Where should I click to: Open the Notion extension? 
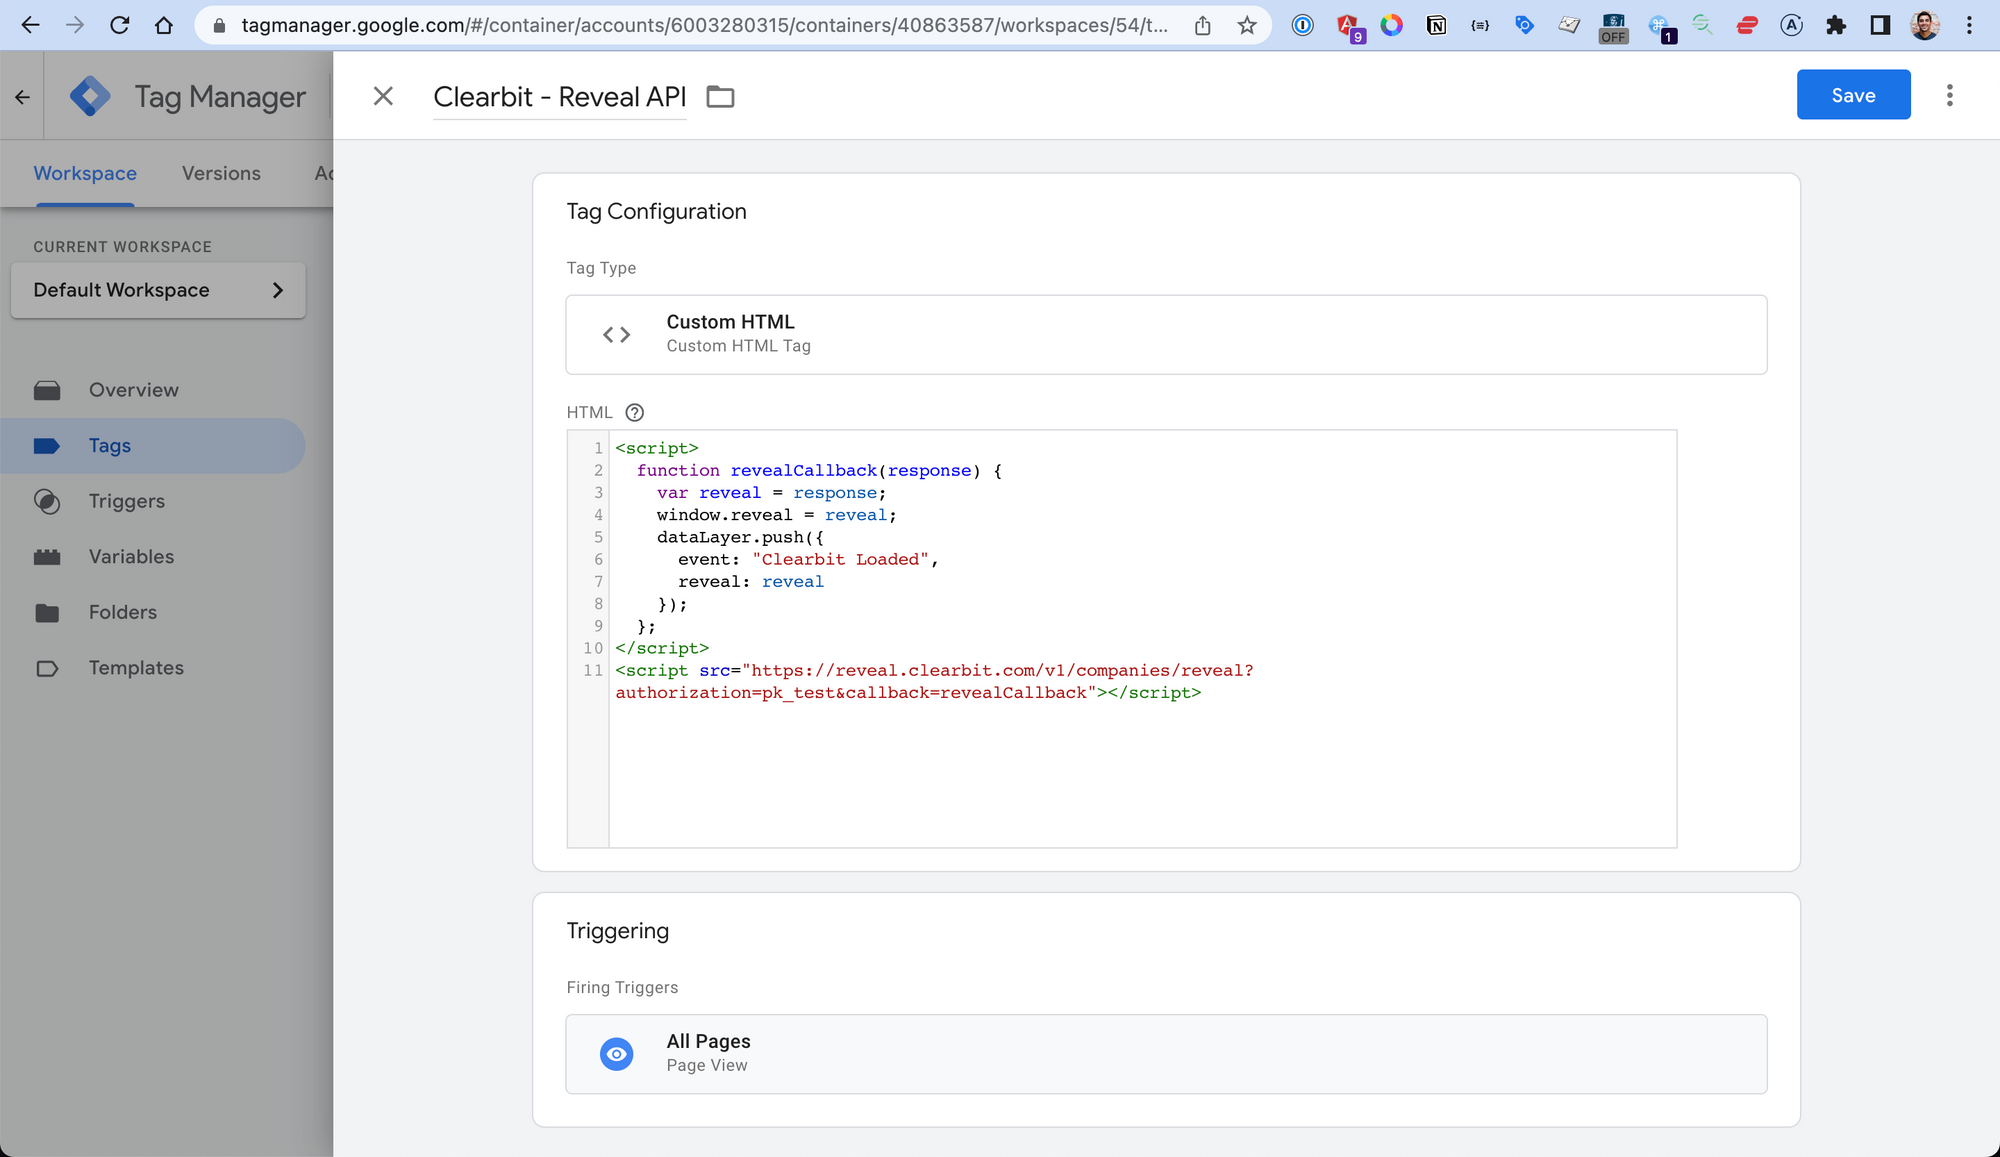coord(1436,25)
